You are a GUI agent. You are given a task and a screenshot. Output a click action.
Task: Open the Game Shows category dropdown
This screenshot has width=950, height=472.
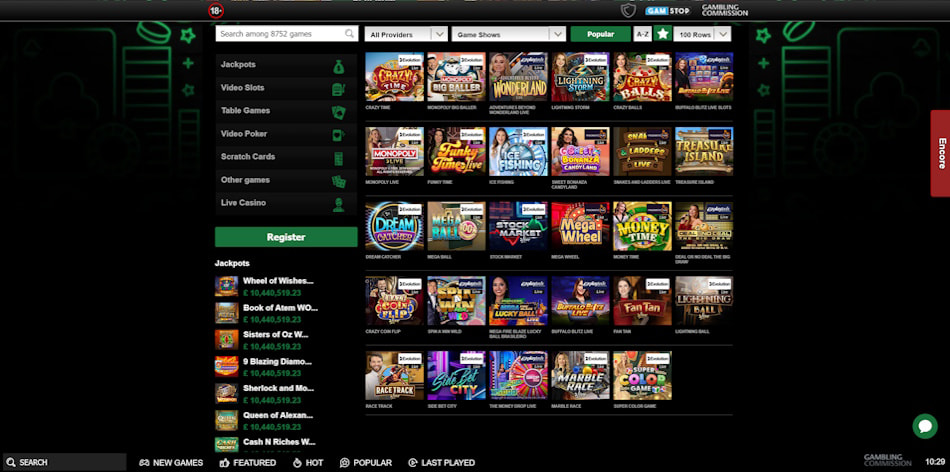coord(509,35)
